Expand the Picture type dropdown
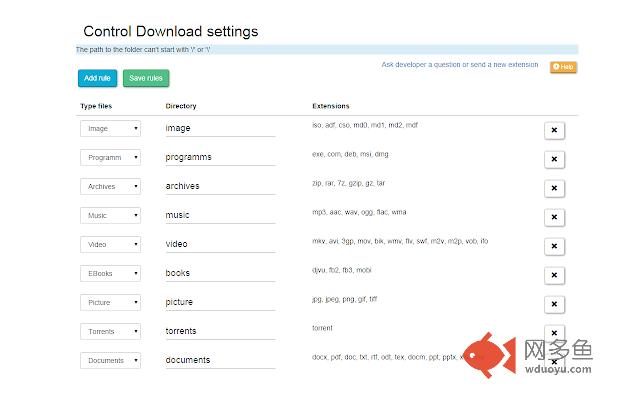The width and height of the screenshot is (640, 400). point(111,302)
